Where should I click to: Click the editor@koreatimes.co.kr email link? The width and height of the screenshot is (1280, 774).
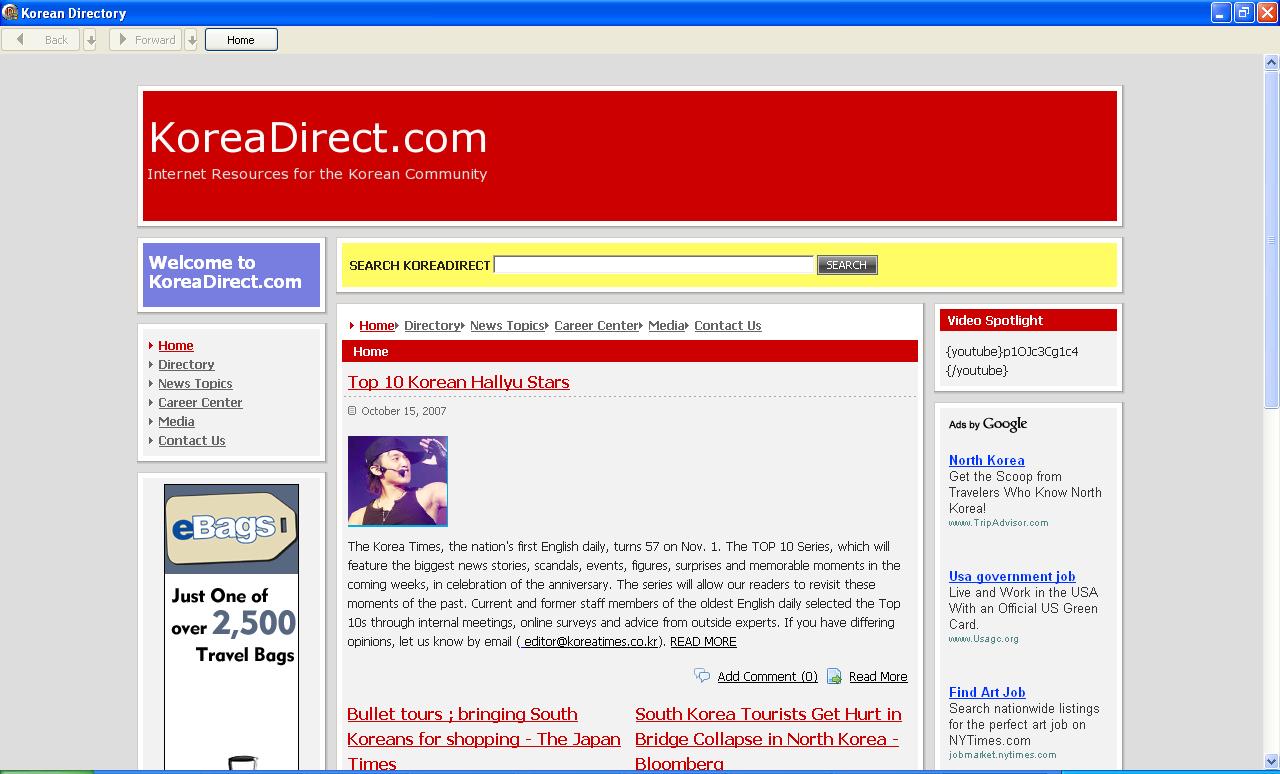(x=589, y=642)
